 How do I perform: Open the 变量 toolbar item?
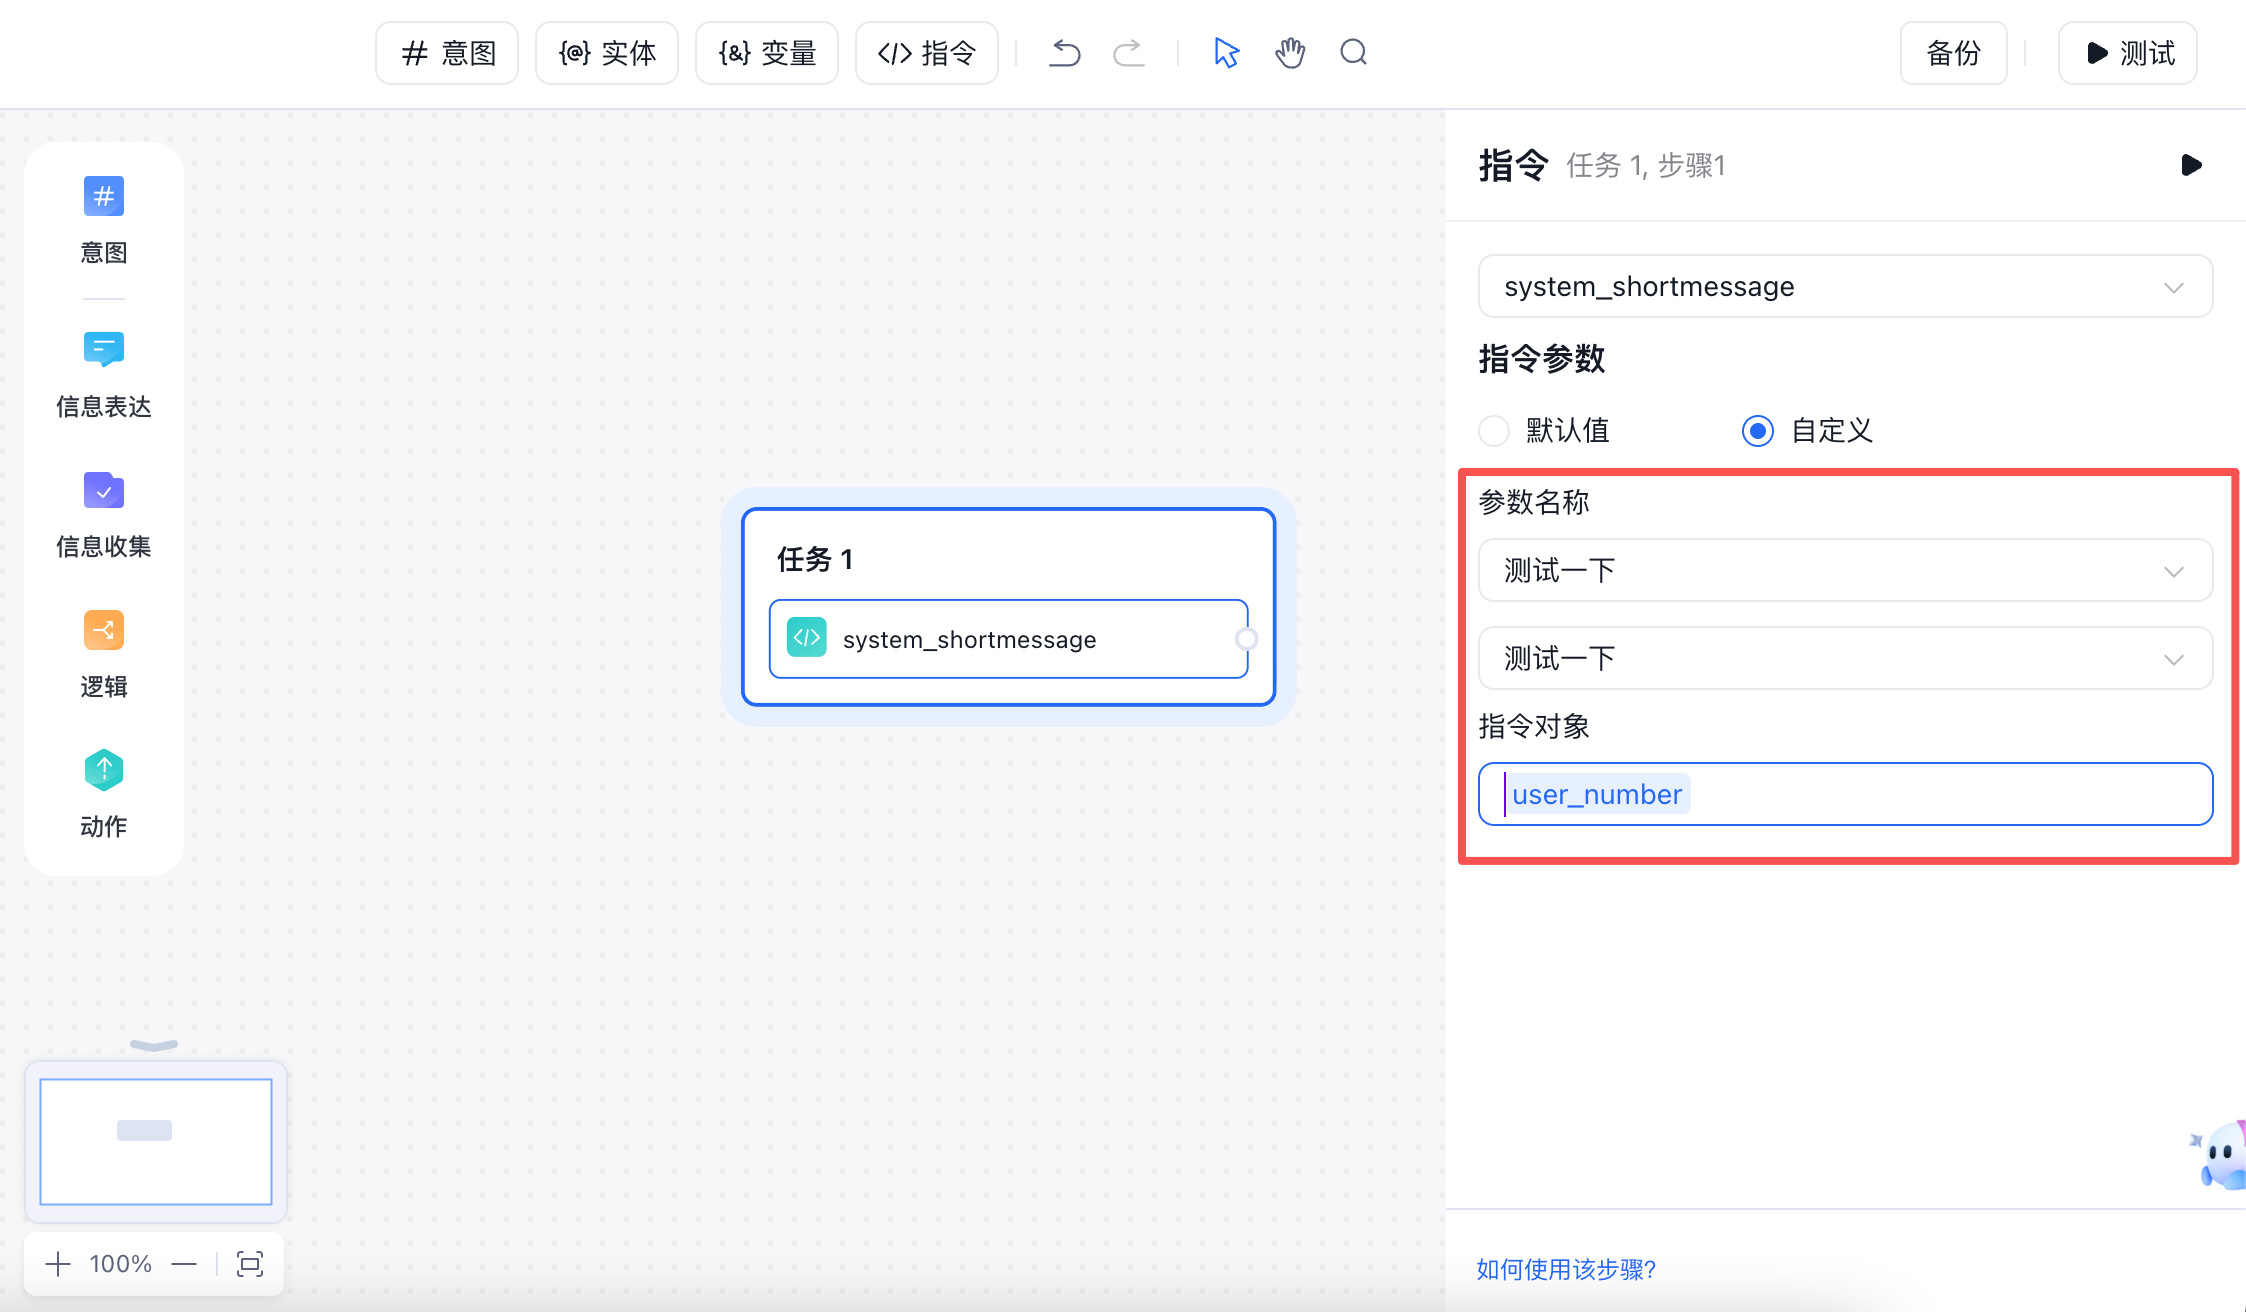pos(767,53)
